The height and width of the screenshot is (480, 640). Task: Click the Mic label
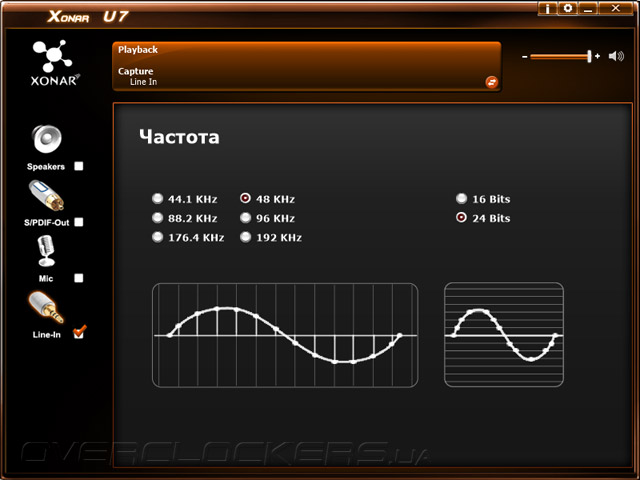[x=46, y=278]
